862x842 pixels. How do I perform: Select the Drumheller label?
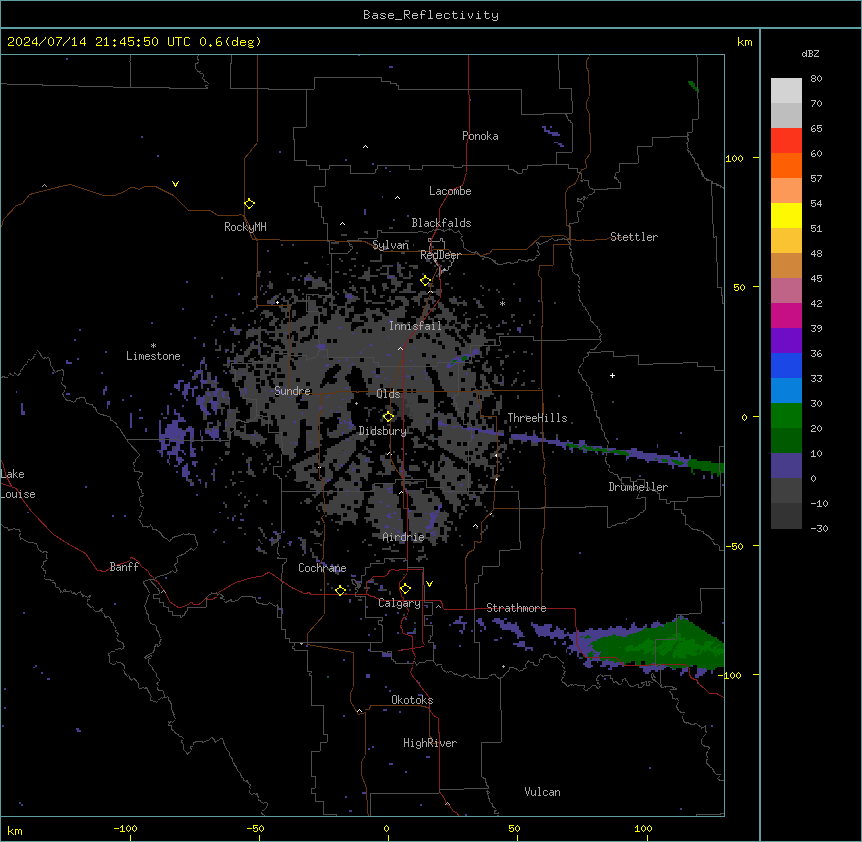tap(638, 487)
